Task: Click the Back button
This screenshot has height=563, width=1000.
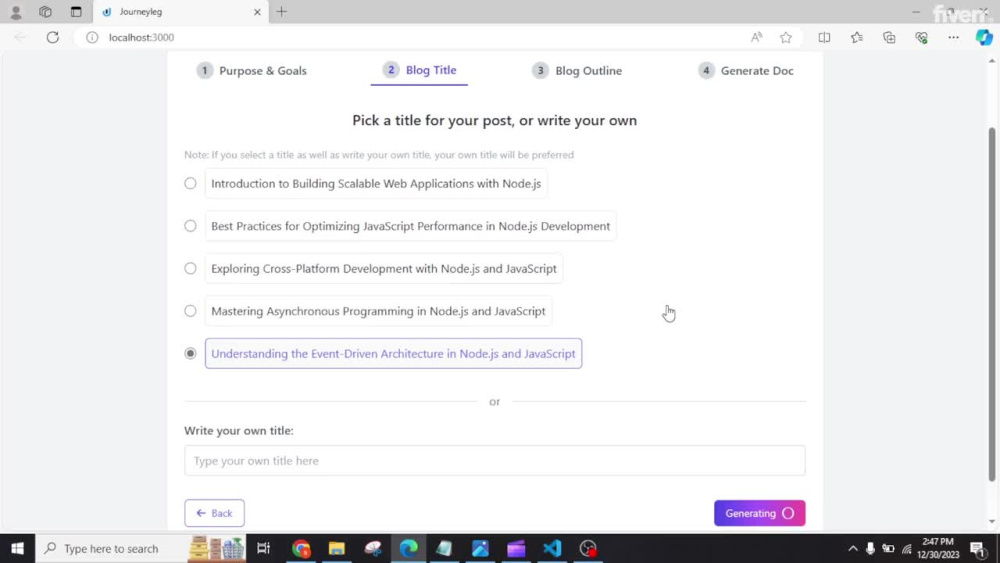Action: coord(214,513)
